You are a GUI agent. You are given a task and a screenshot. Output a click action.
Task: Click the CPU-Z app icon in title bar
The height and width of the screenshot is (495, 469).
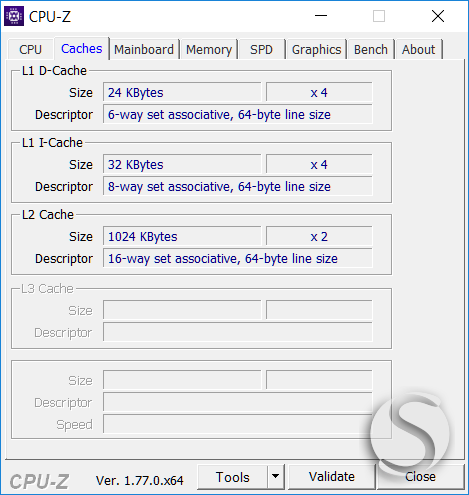[14, 16]
